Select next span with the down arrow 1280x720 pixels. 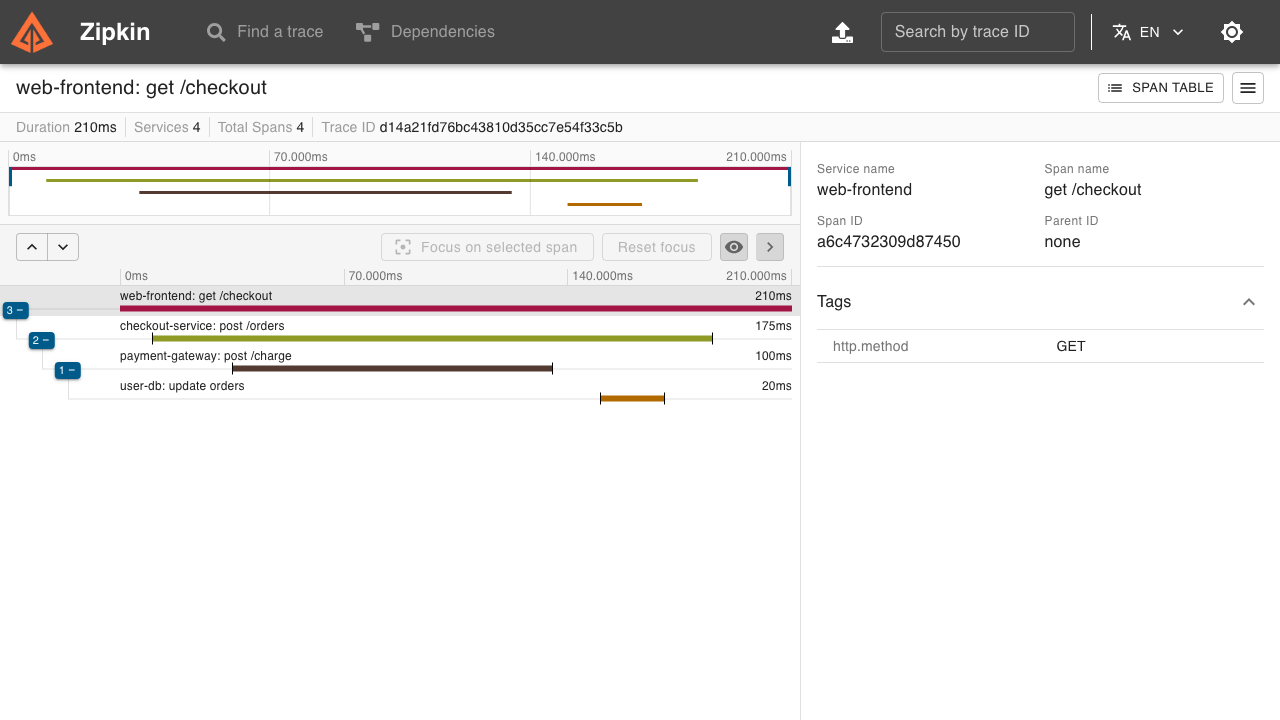click(63, 247)
